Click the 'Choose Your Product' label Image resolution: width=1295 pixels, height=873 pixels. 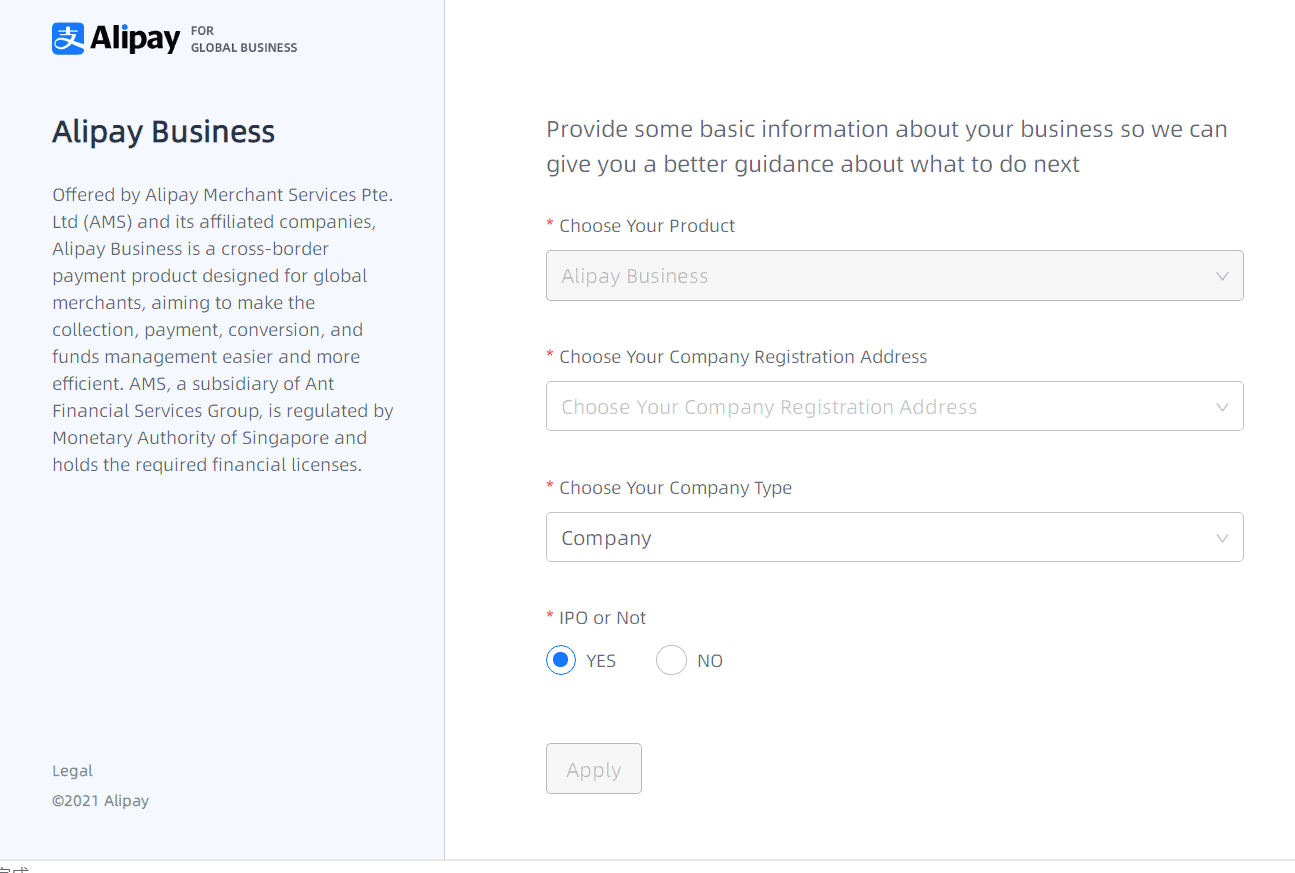coord(647,226)
